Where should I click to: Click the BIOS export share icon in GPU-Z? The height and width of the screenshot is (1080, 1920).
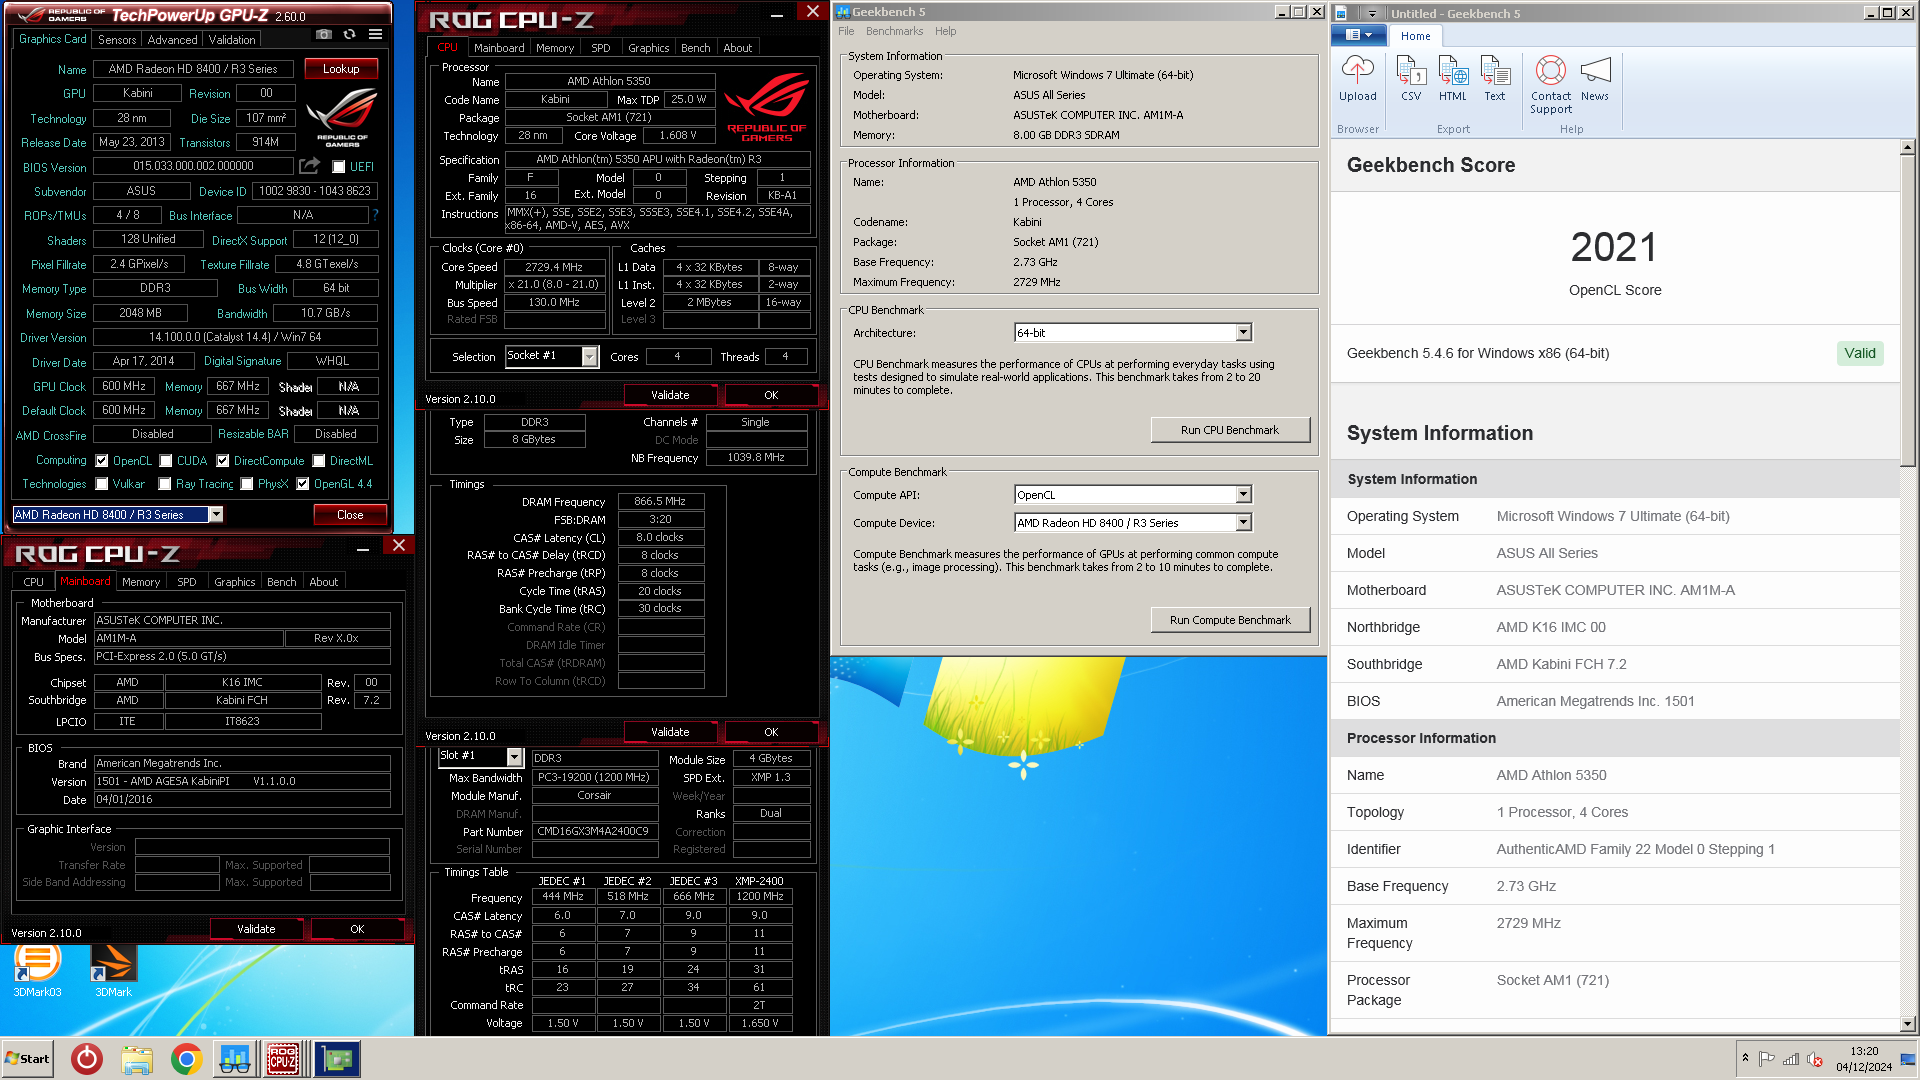309,166
